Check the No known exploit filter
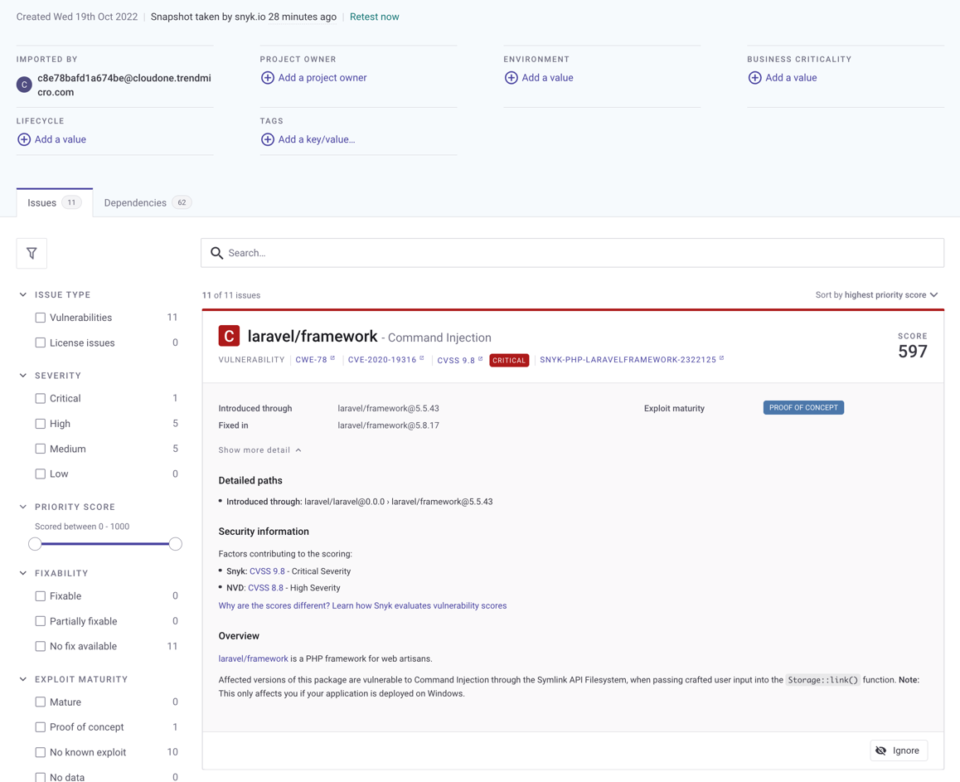This screenshot has height=782, width=960. coord(40,752)
